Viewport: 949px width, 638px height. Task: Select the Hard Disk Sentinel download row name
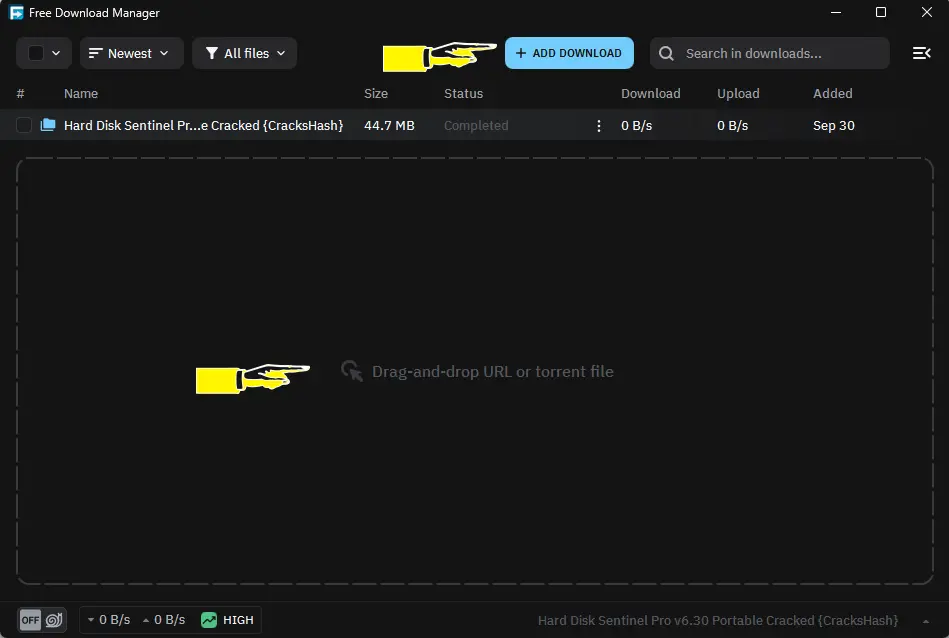click(203, 126)
